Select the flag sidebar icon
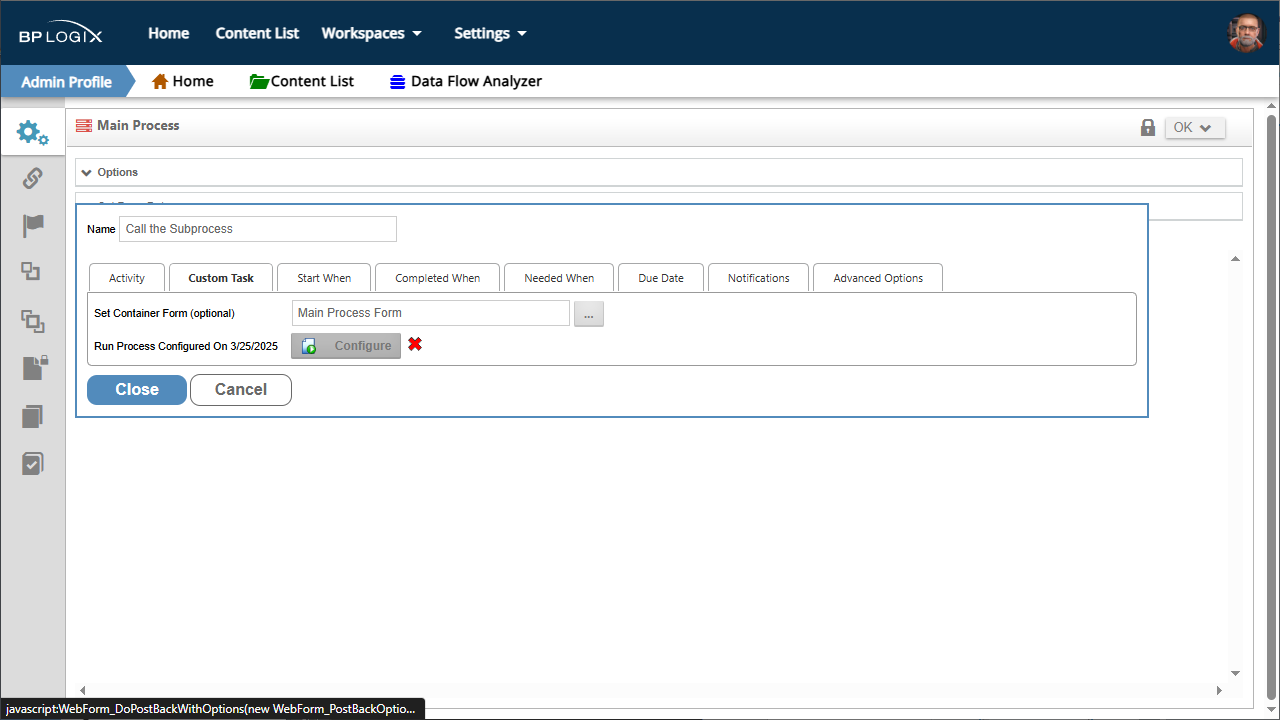This screenshot has height=720, width=1280. (x=33, y=226)
